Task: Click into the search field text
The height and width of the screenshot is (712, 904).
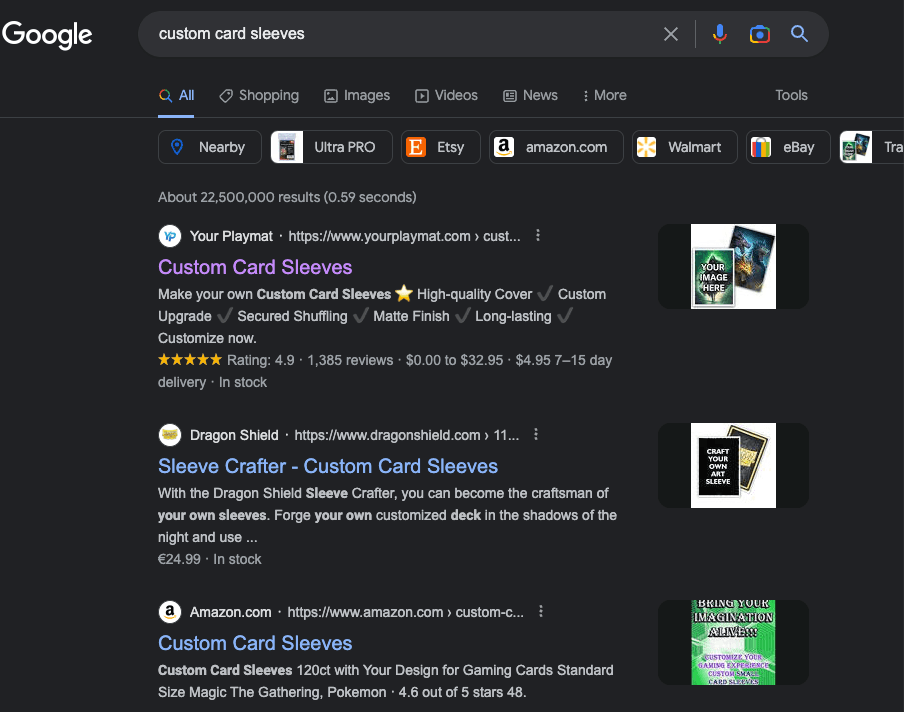Action: [231, 34]
